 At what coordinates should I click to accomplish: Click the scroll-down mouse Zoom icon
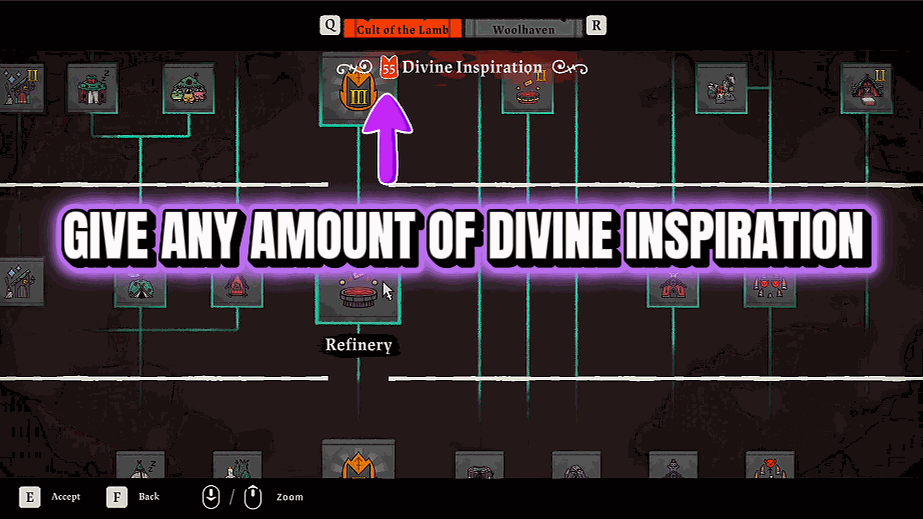(211, 497)
